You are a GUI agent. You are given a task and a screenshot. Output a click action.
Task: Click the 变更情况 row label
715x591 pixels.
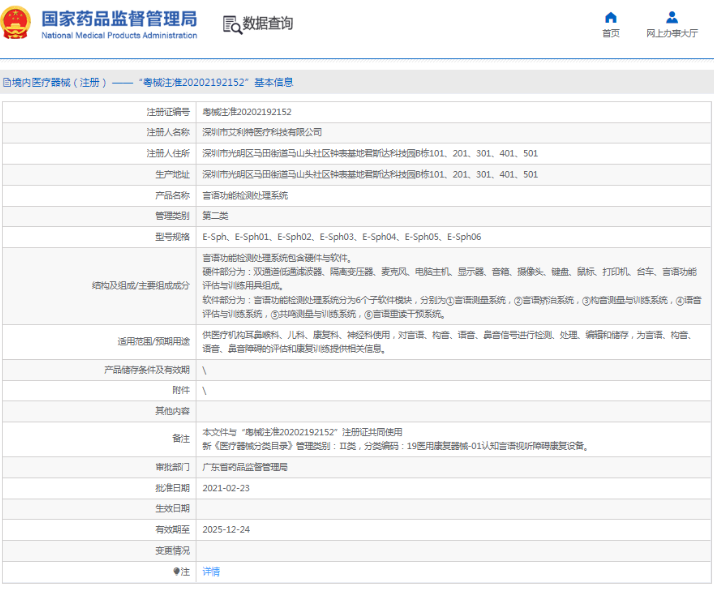pyautogui.click(x=172, y=551)
